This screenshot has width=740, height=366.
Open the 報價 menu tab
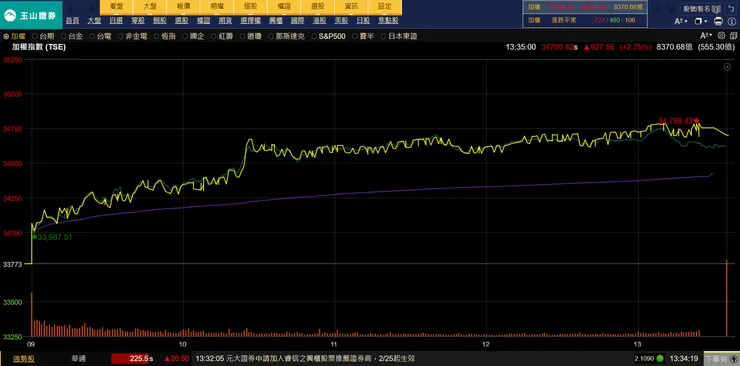[x=183, y=7]
